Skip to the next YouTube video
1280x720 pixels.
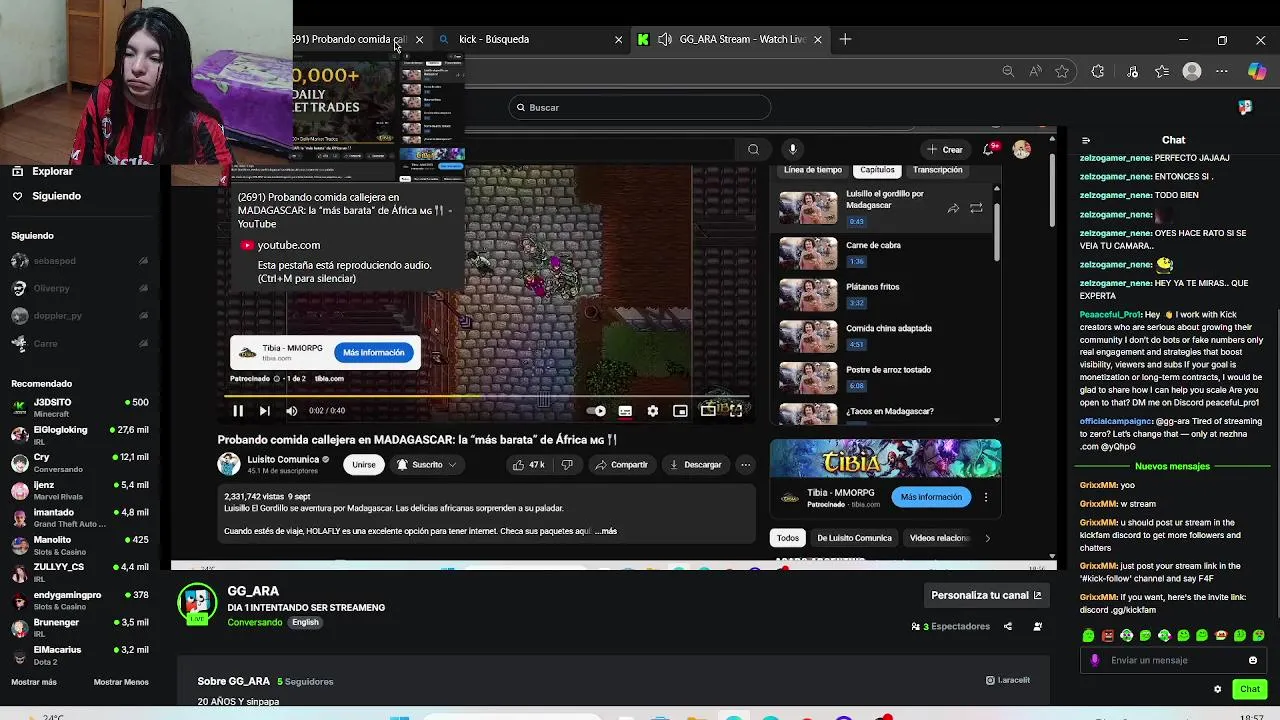pos(264,411)
